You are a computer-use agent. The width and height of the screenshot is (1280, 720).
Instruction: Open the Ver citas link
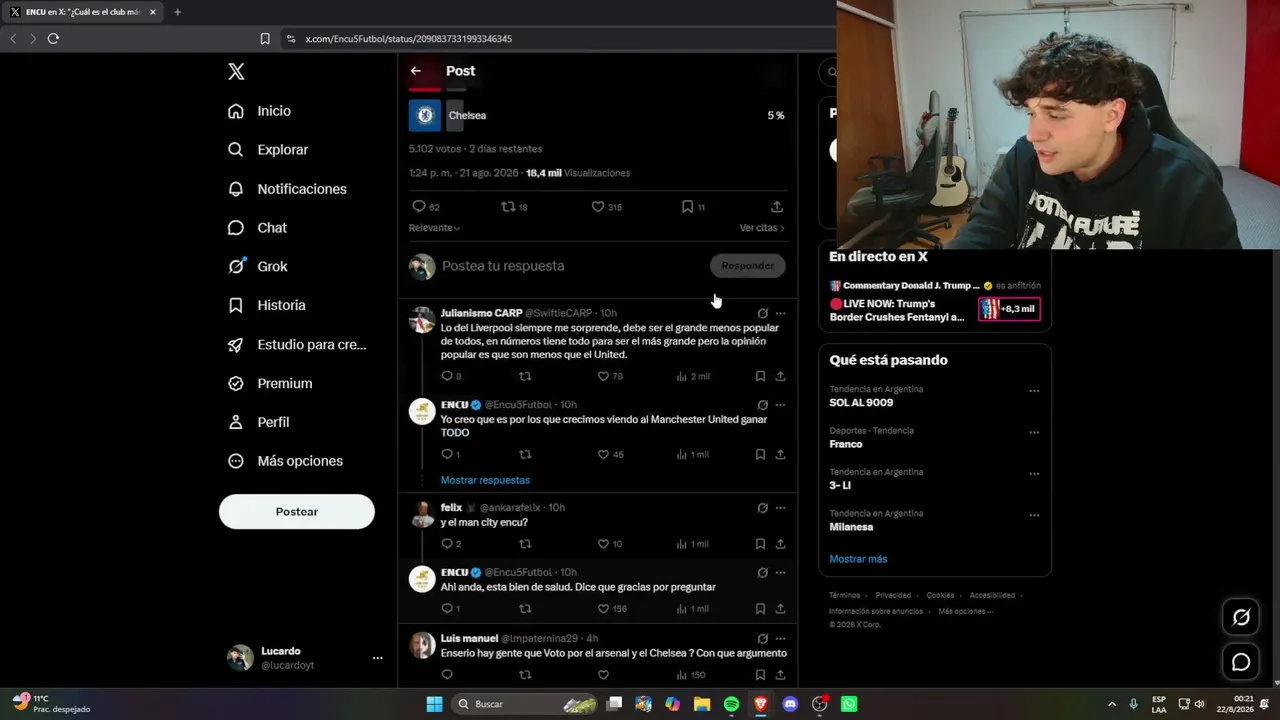(762, 228)
